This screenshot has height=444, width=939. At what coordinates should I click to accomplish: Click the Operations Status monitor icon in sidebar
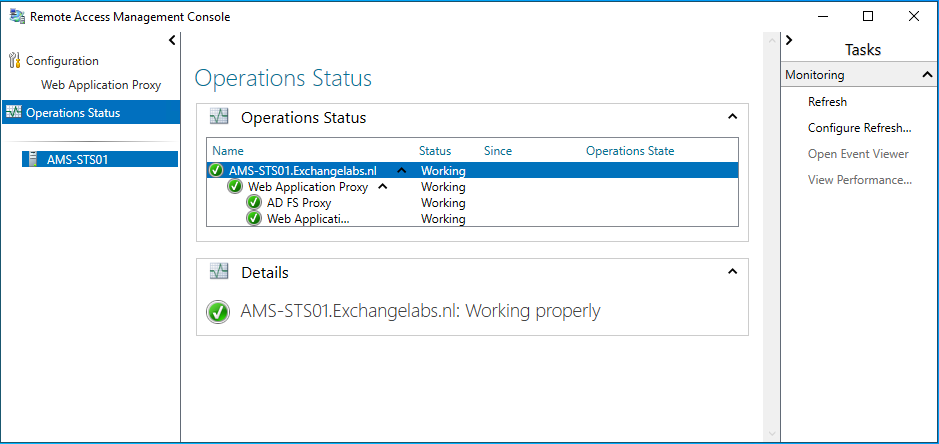click(14, 113)
